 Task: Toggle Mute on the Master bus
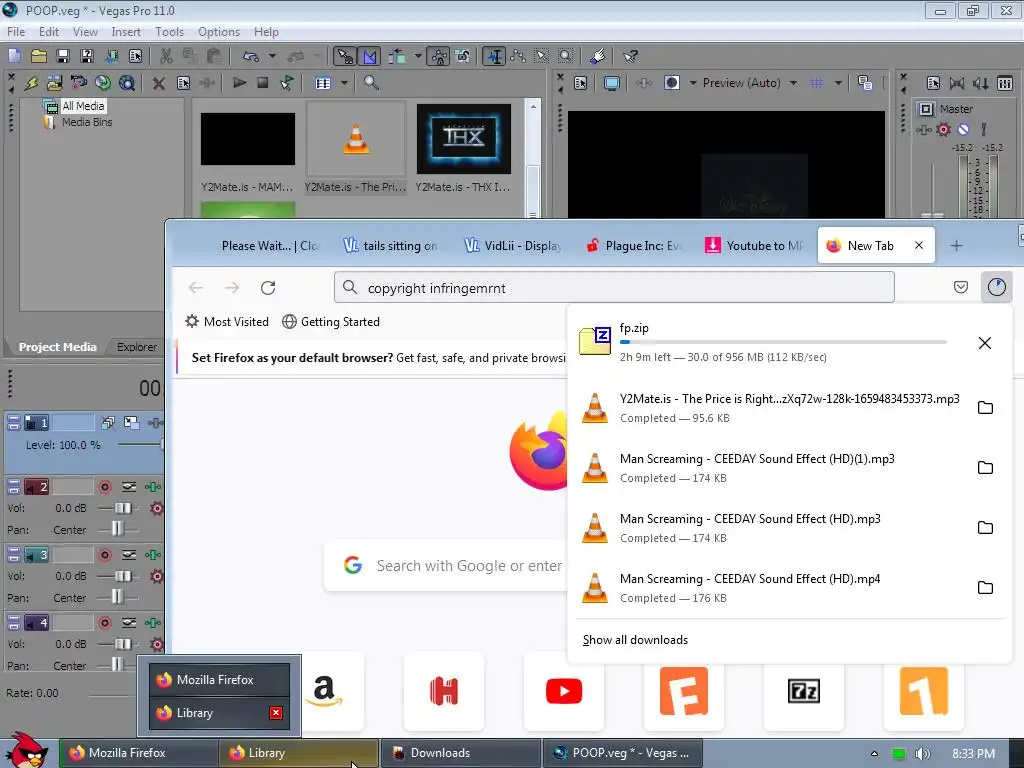963,129
